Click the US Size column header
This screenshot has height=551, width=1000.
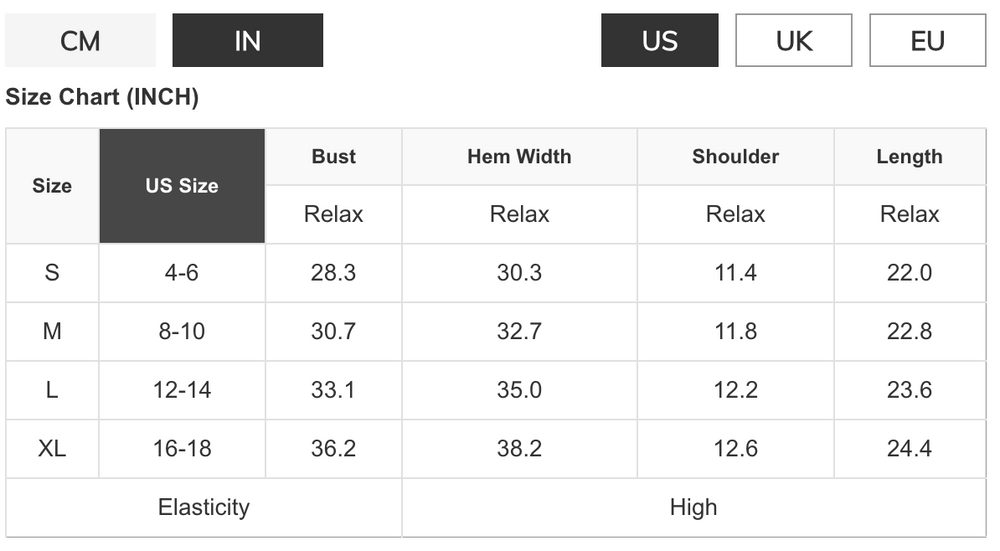[x=182, y=186]
